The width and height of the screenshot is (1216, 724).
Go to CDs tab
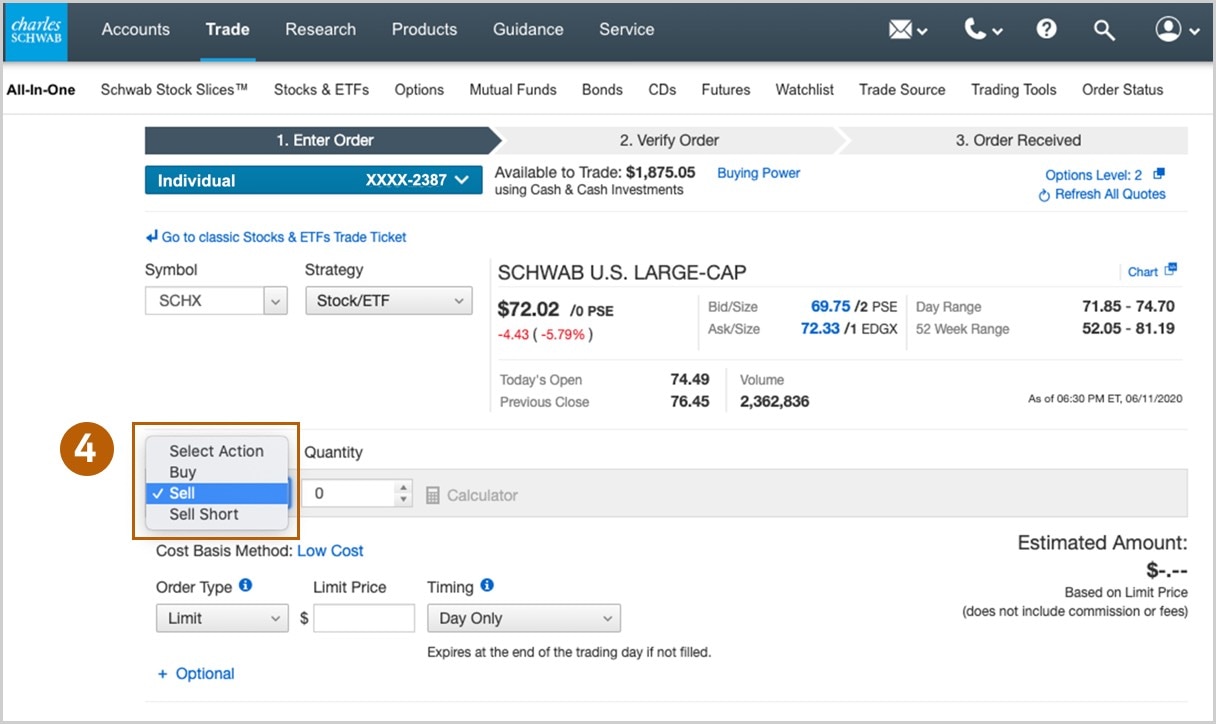point(662,90)
